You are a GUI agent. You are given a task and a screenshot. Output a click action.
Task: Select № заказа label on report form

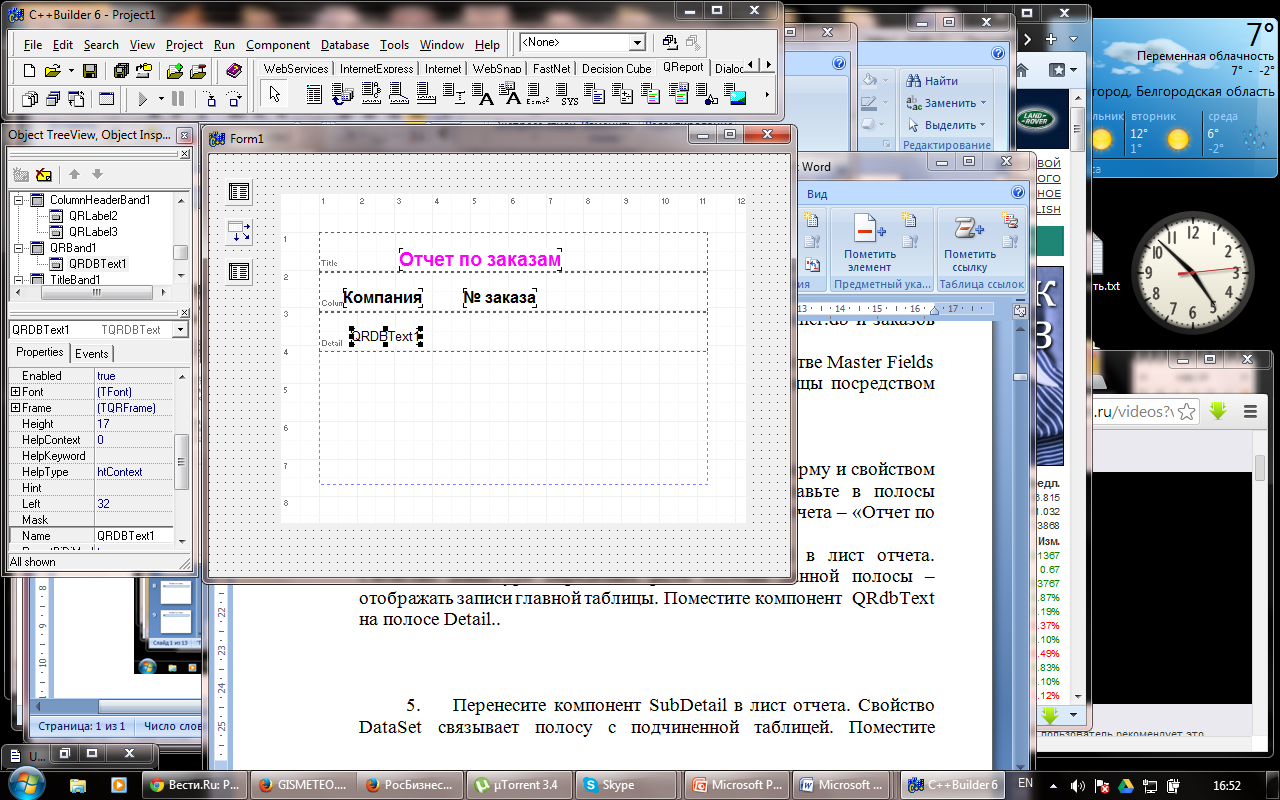pyautogui.click(x=500, y=298)
